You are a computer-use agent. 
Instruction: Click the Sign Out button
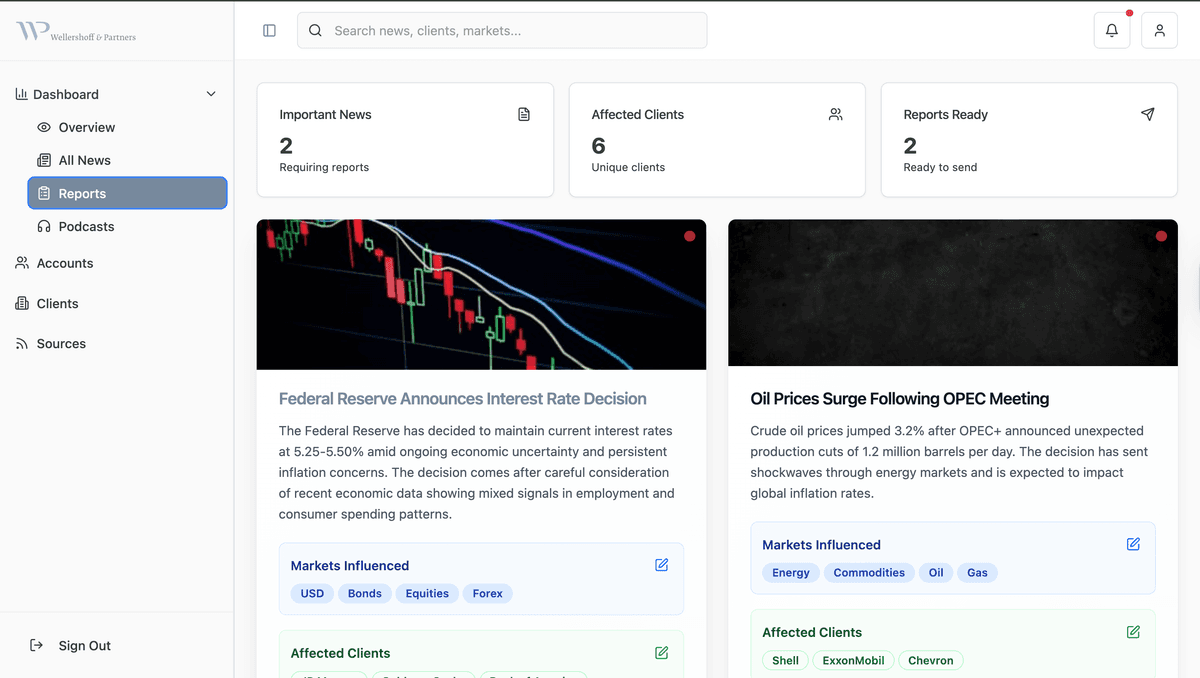[x=84, y=646]
